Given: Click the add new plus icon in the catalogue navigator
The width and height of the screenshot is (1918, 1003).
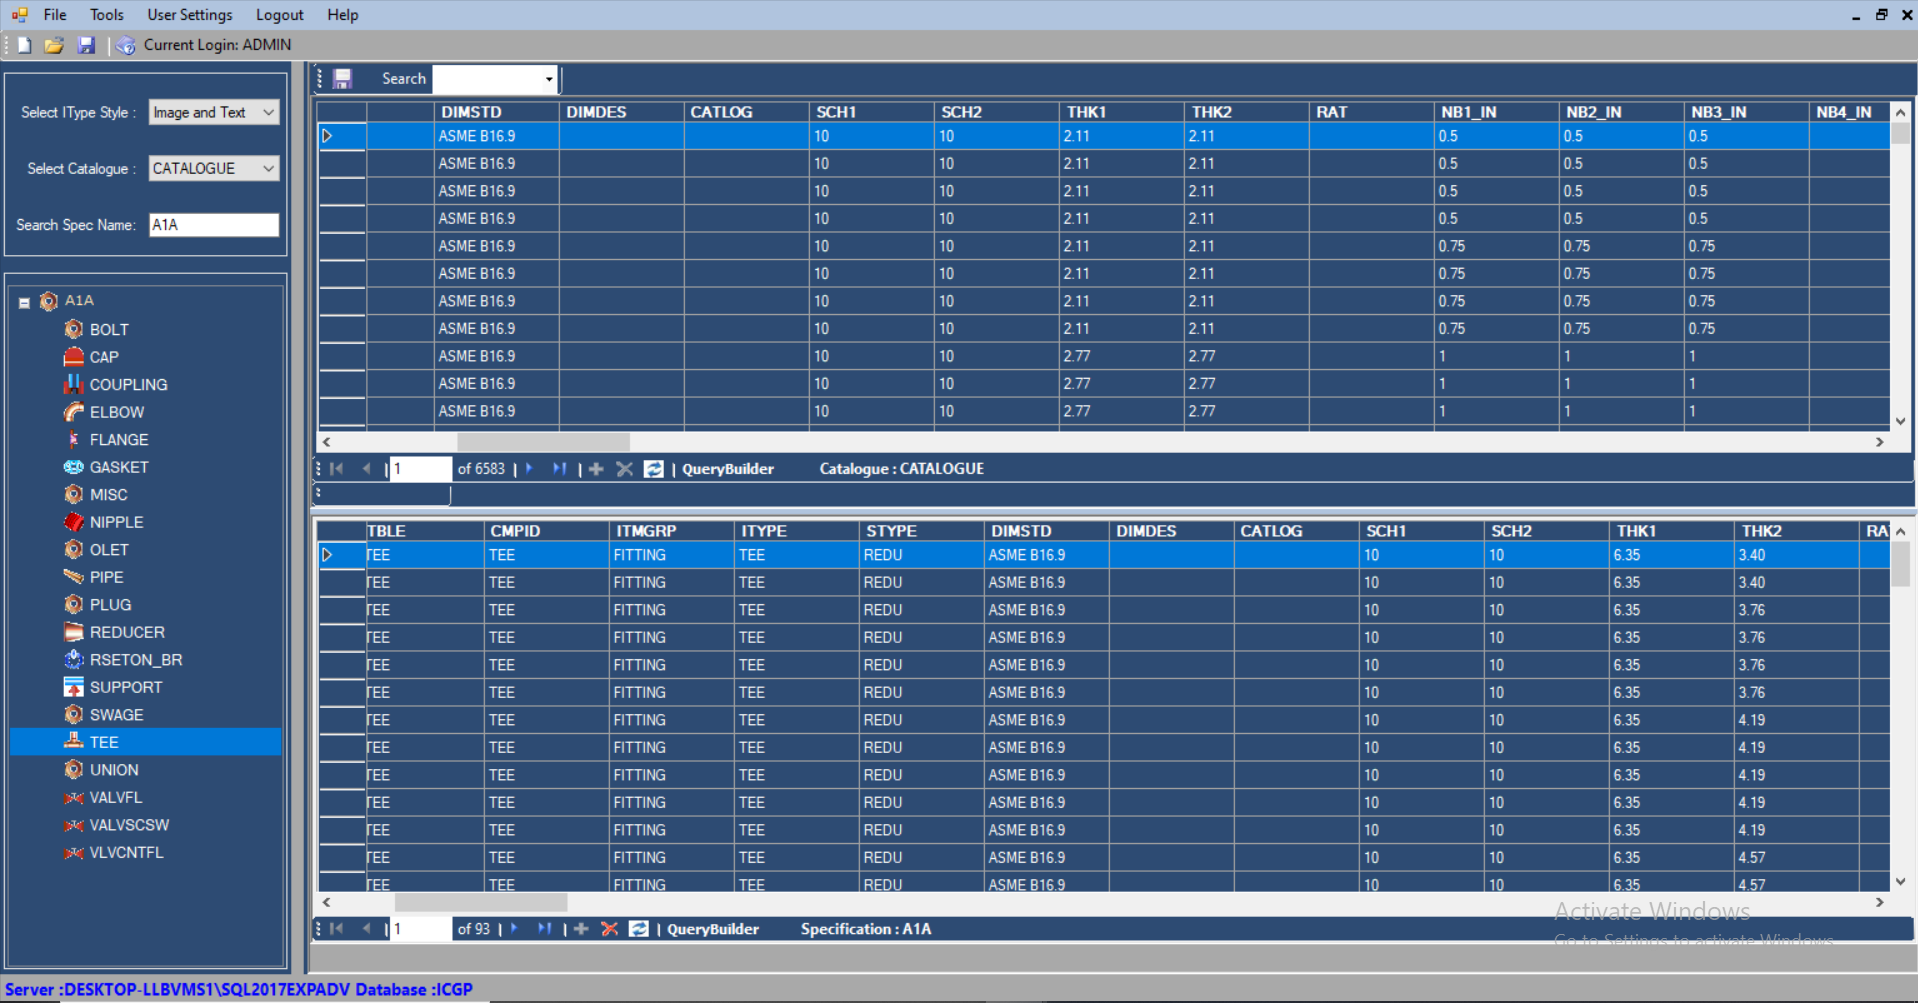Looking at the screenshot, I should pyautogui.click(x=596, y=469).
